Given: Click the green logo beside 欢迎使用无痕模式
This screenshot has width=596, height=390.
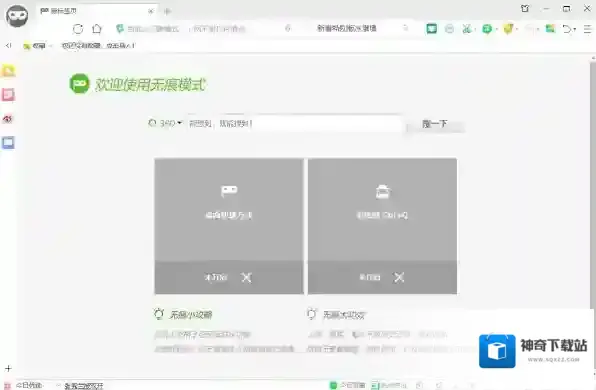Looking at the screenshot, I should point(79,84).
